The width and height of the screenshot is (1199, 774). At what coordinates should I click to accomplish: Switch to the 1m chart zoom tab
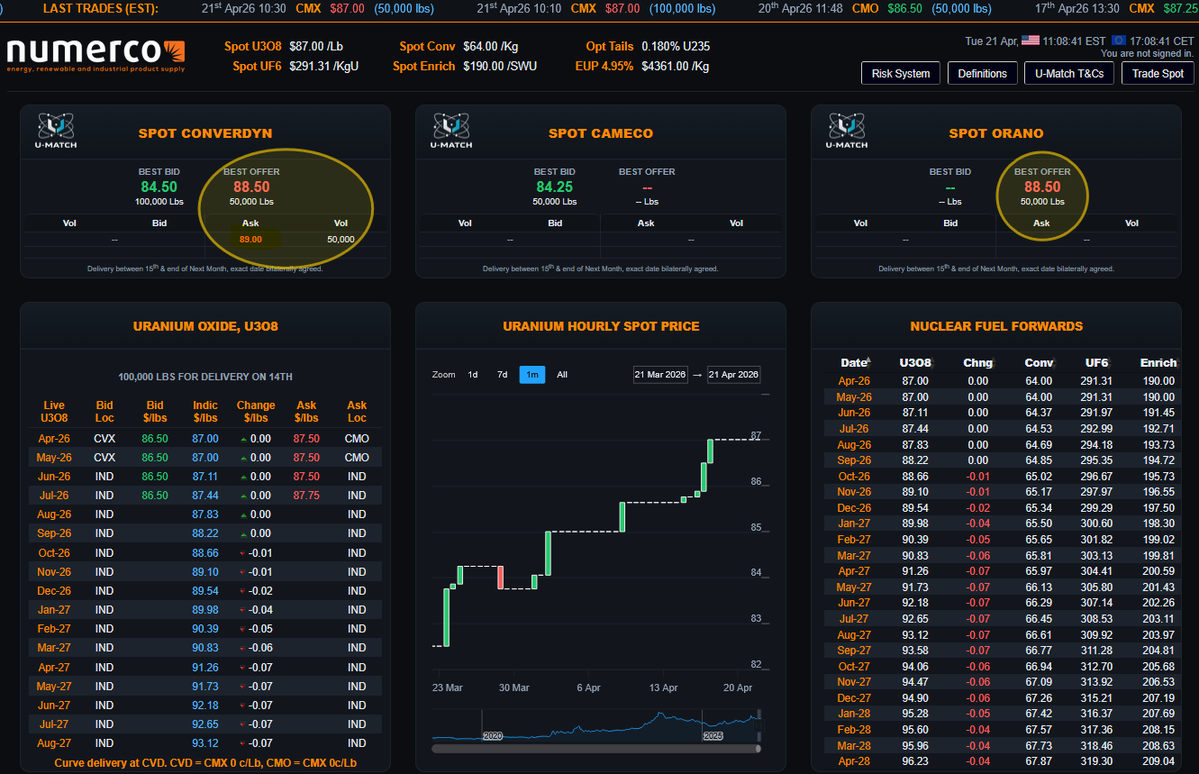click(x=531, y=374)
